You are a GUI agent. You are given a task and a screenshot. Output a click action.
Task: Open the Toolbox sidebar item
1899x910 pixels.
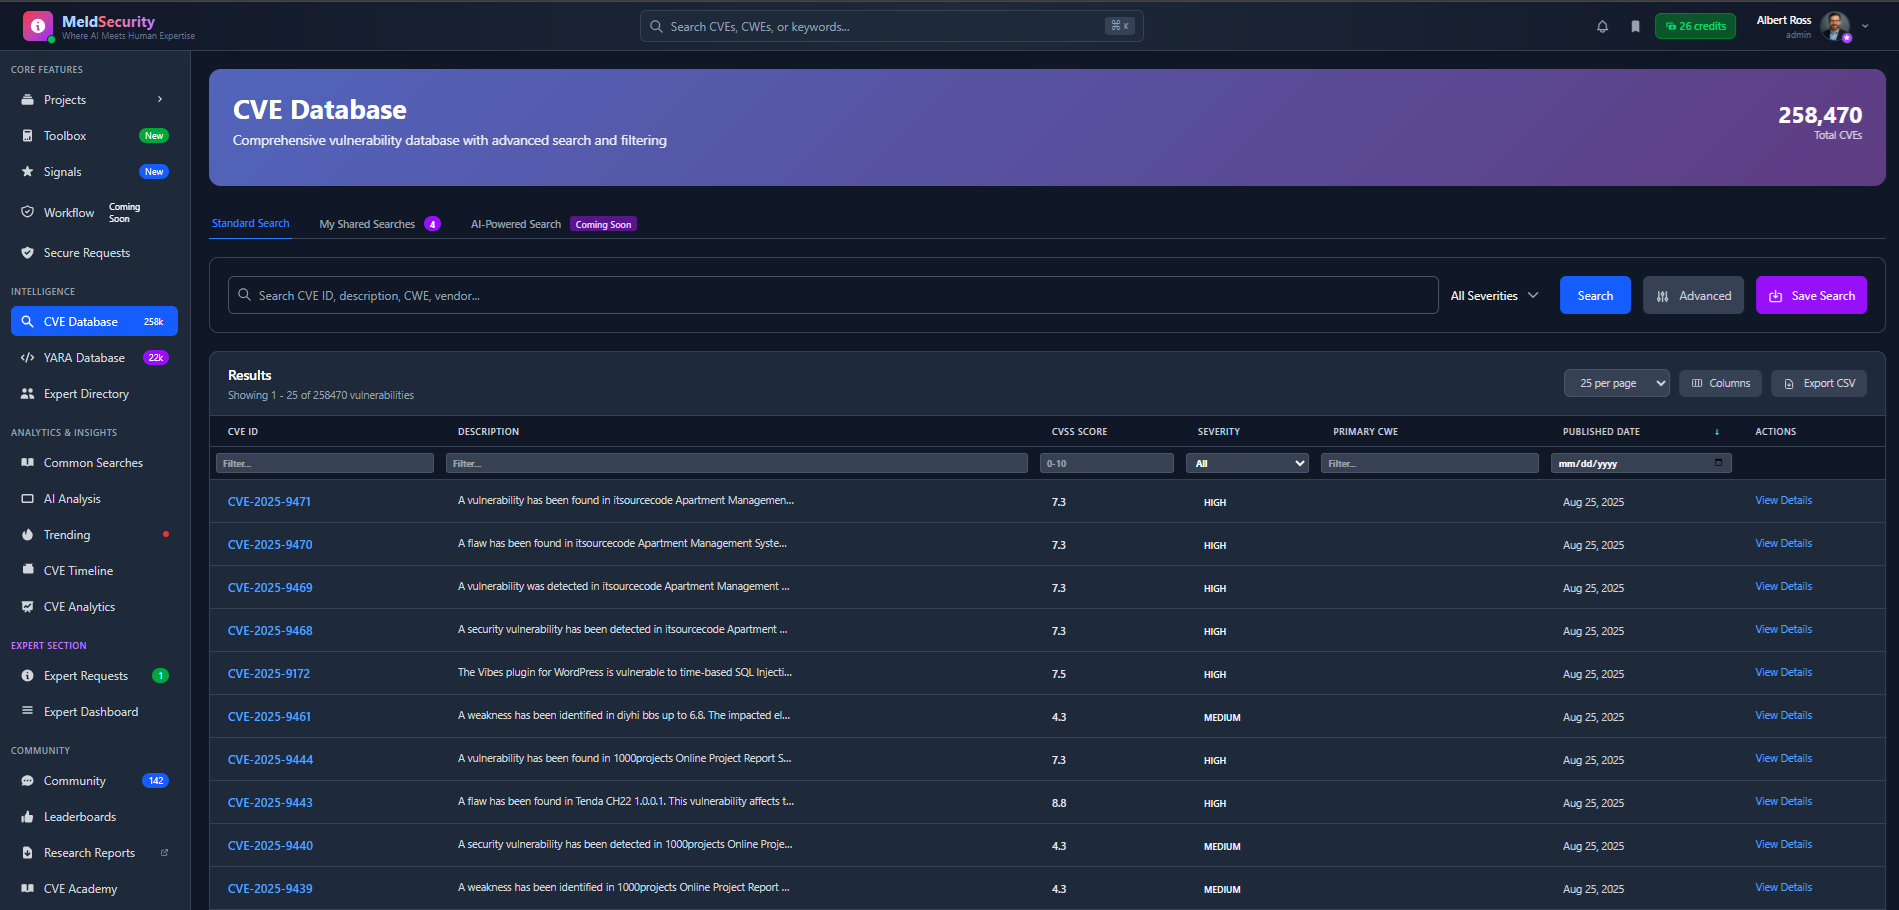click(94, 136)
